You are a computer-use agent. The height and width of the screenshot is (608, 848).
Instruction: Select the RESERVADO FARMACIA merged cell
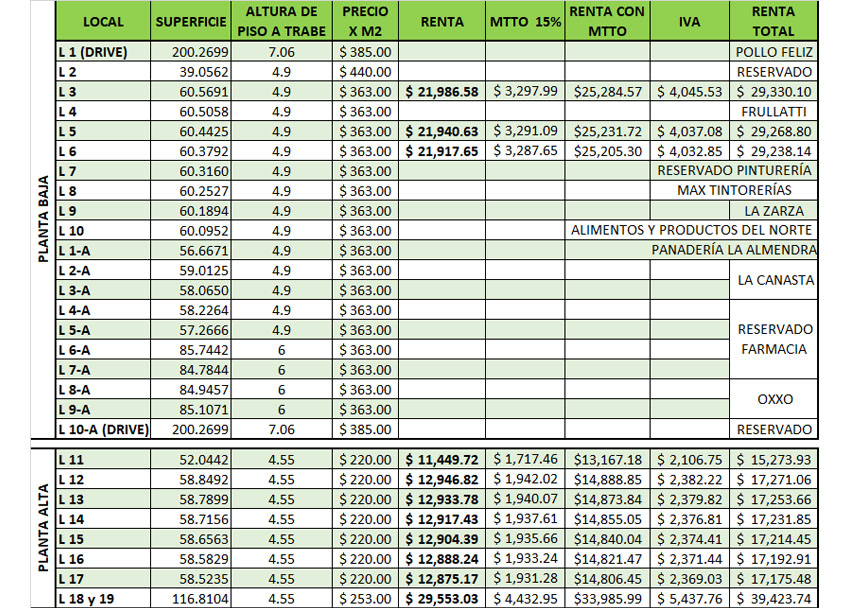[773, 339]
